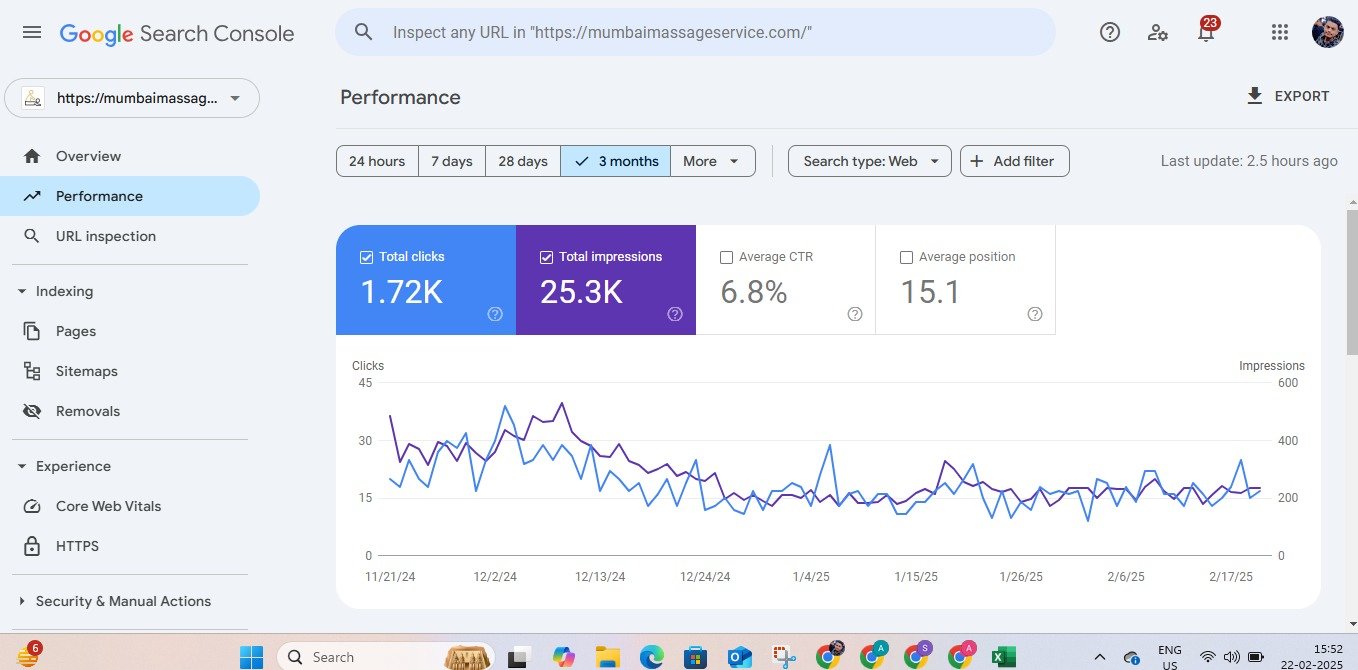Open the property selector dropdown
The image size is (1358, 670).
132,98
